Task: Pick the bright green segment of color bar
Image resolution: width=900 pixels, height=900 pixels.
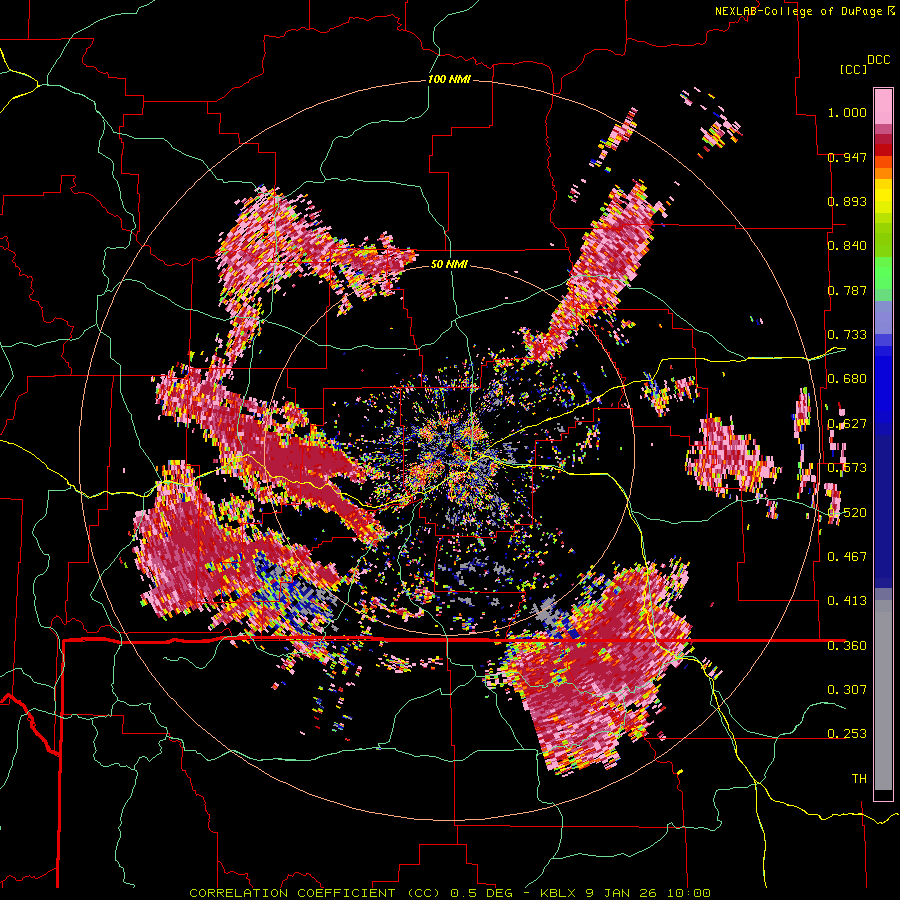Action: [883, 273]
